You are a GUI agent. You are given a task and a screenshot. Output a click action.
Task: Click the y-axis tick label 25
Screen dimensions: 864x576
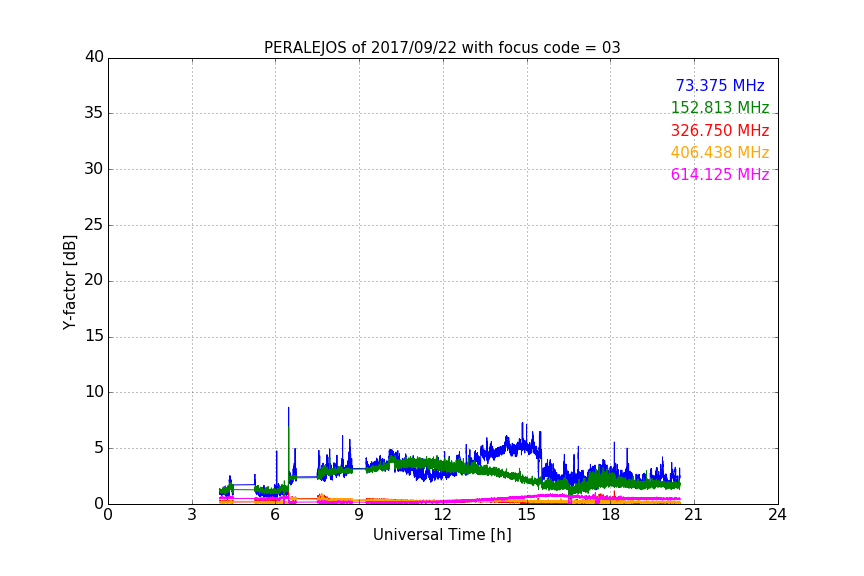(x=94, y=224)
